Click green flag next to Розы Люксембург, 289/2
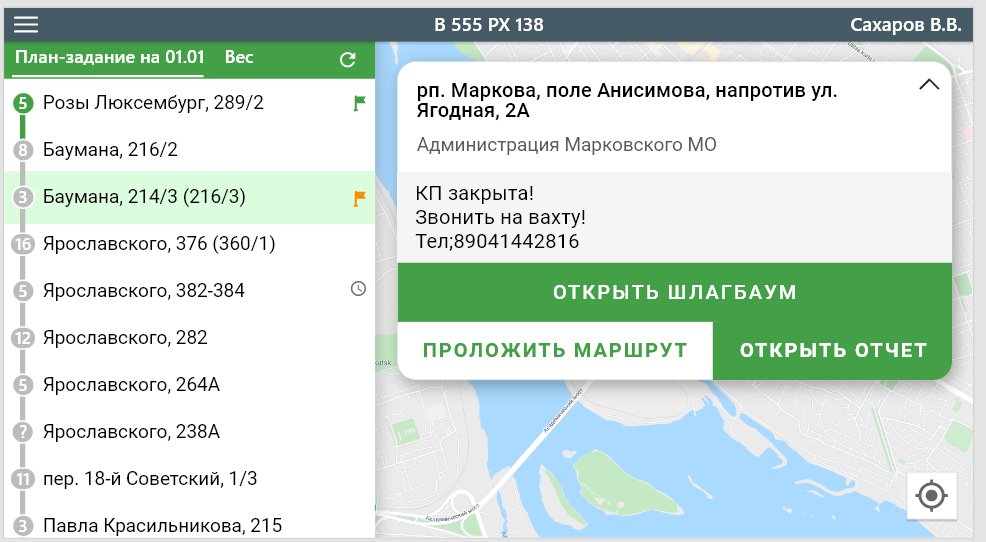Screen dimensions: 986x542 (x=359, y=103)
